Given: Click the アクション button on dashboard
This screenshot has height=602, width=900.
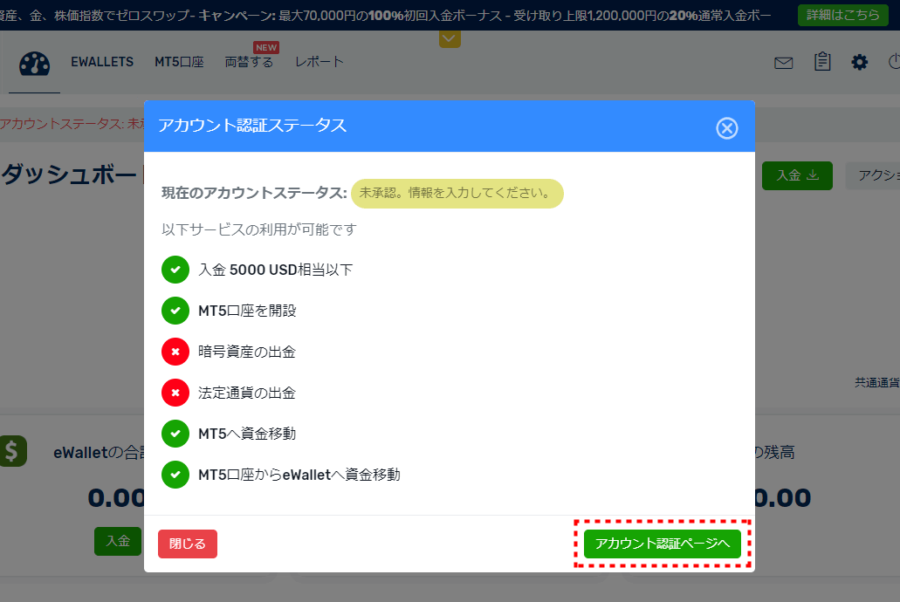Looking at the screenshot, I should coord(873,176).
